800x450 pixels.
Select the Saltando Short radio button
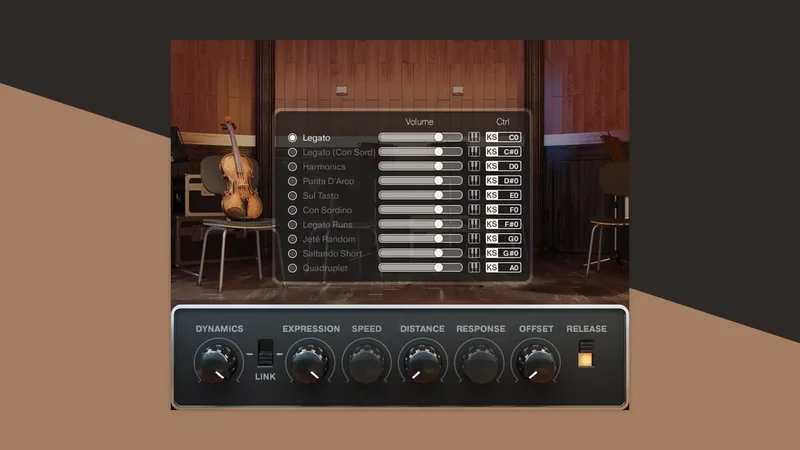[x=292, y=253]
